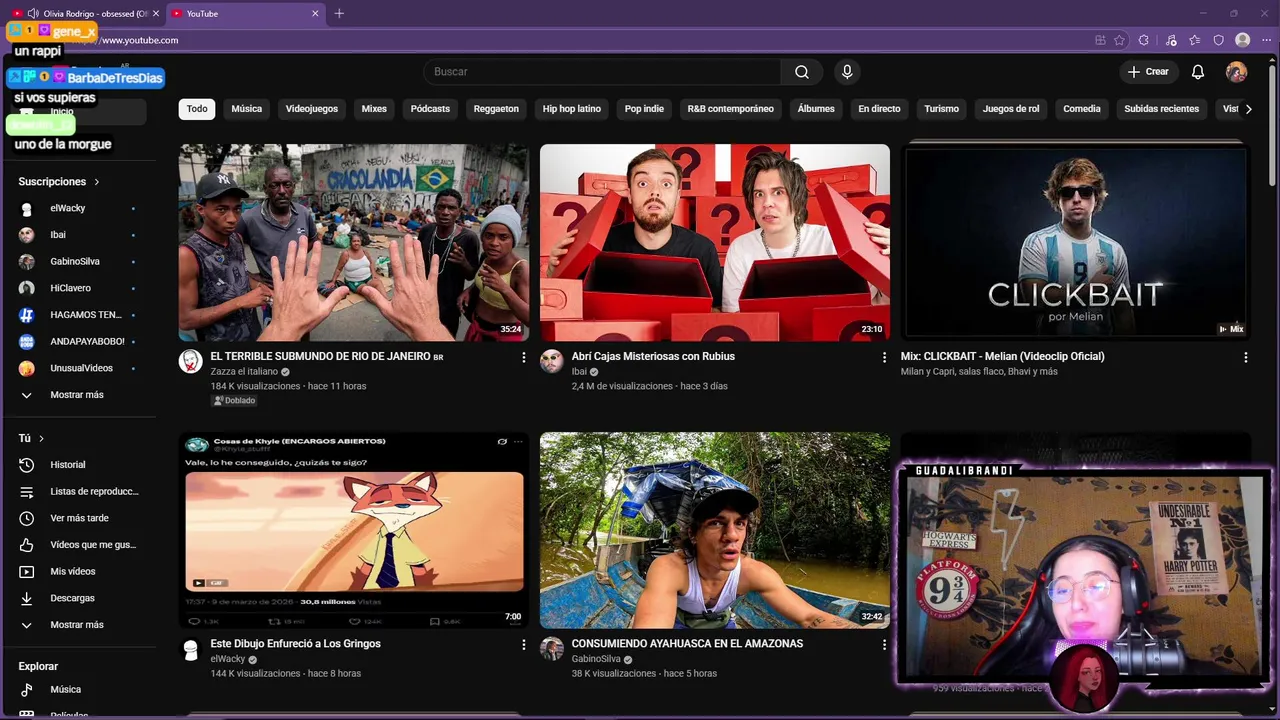Open the YouTube account avatar menu
The height and width of the screenshot is (720, 1280).
pyautogui.click(x=1237, y=72)
